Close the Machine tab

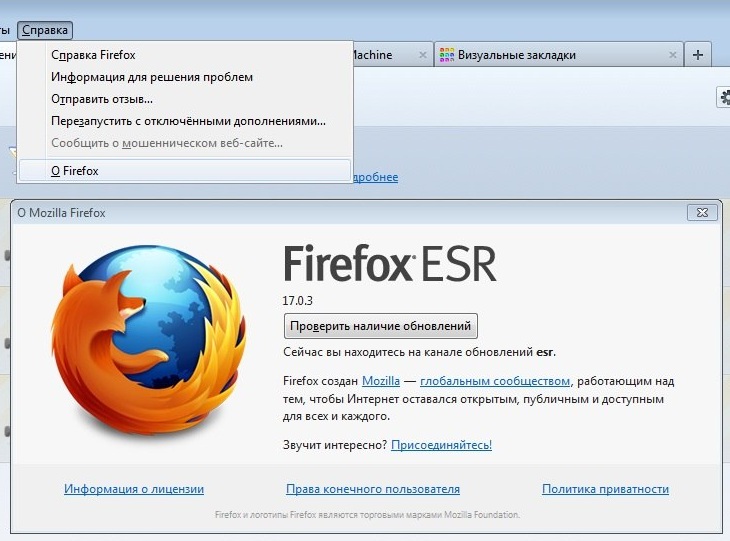click(x=422, y=55)
